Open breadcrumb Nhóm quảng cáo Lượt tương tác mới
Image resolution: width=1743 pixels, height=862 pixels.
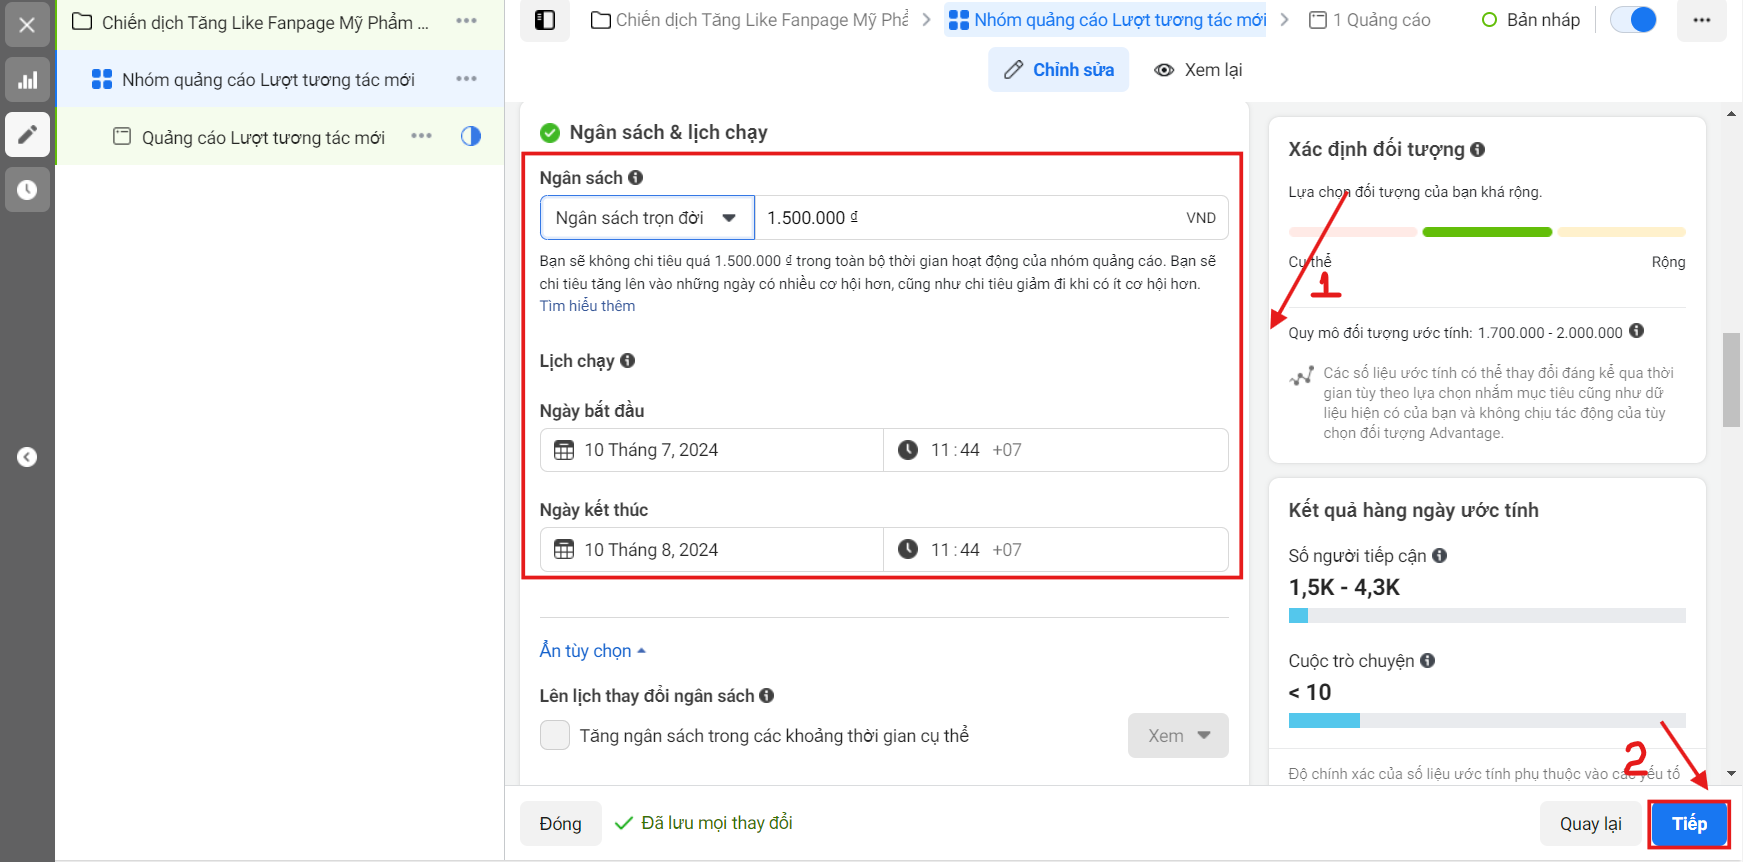[1106, 20]
